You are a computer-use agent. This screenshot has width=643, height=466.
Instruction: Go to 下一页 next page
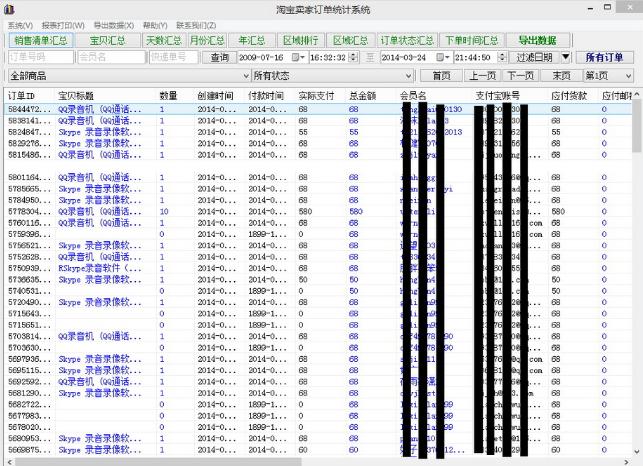click(x=520, y=76)
